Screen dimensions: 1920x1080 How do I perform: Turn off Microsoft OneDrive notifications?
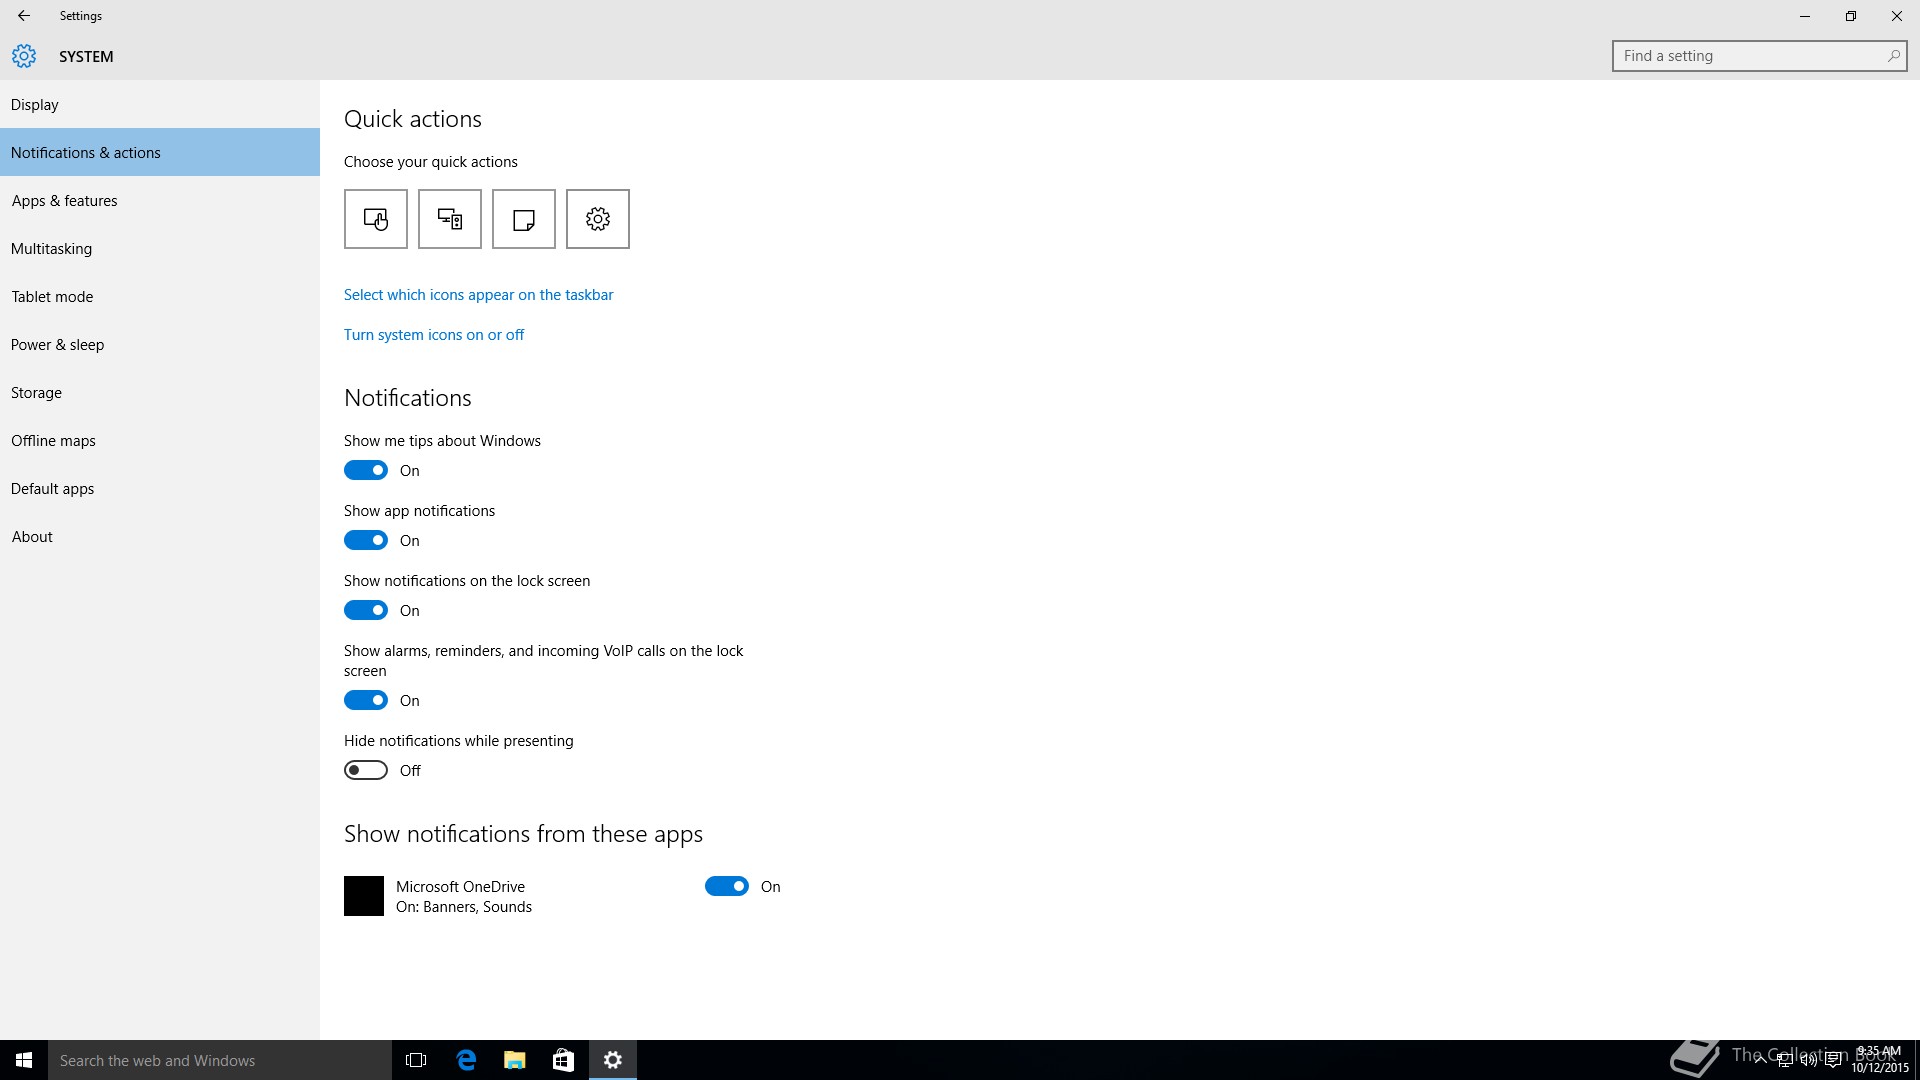(727, 886)
